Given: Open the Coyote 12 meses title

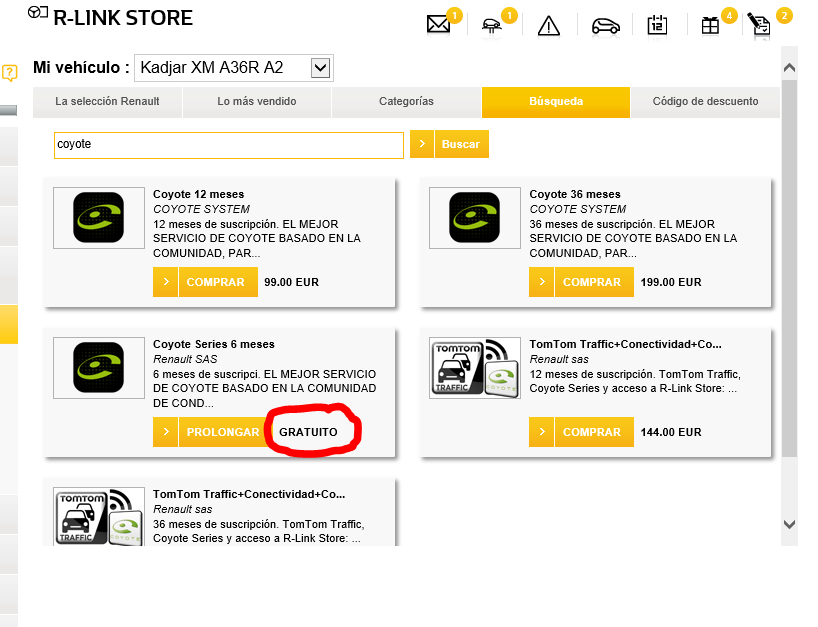Looking at the screenshot, I should click(x=198, y=194).
